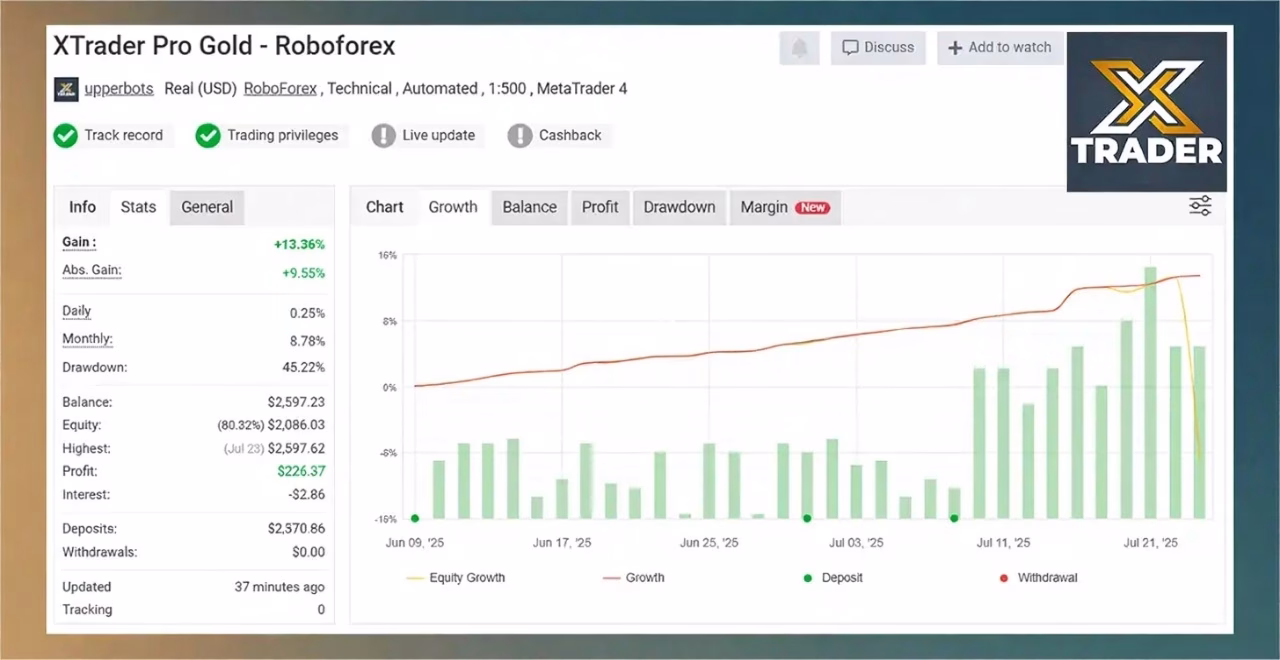Click the Discuss button
This screenshot has height=660, width=1280.
point(878,48)
